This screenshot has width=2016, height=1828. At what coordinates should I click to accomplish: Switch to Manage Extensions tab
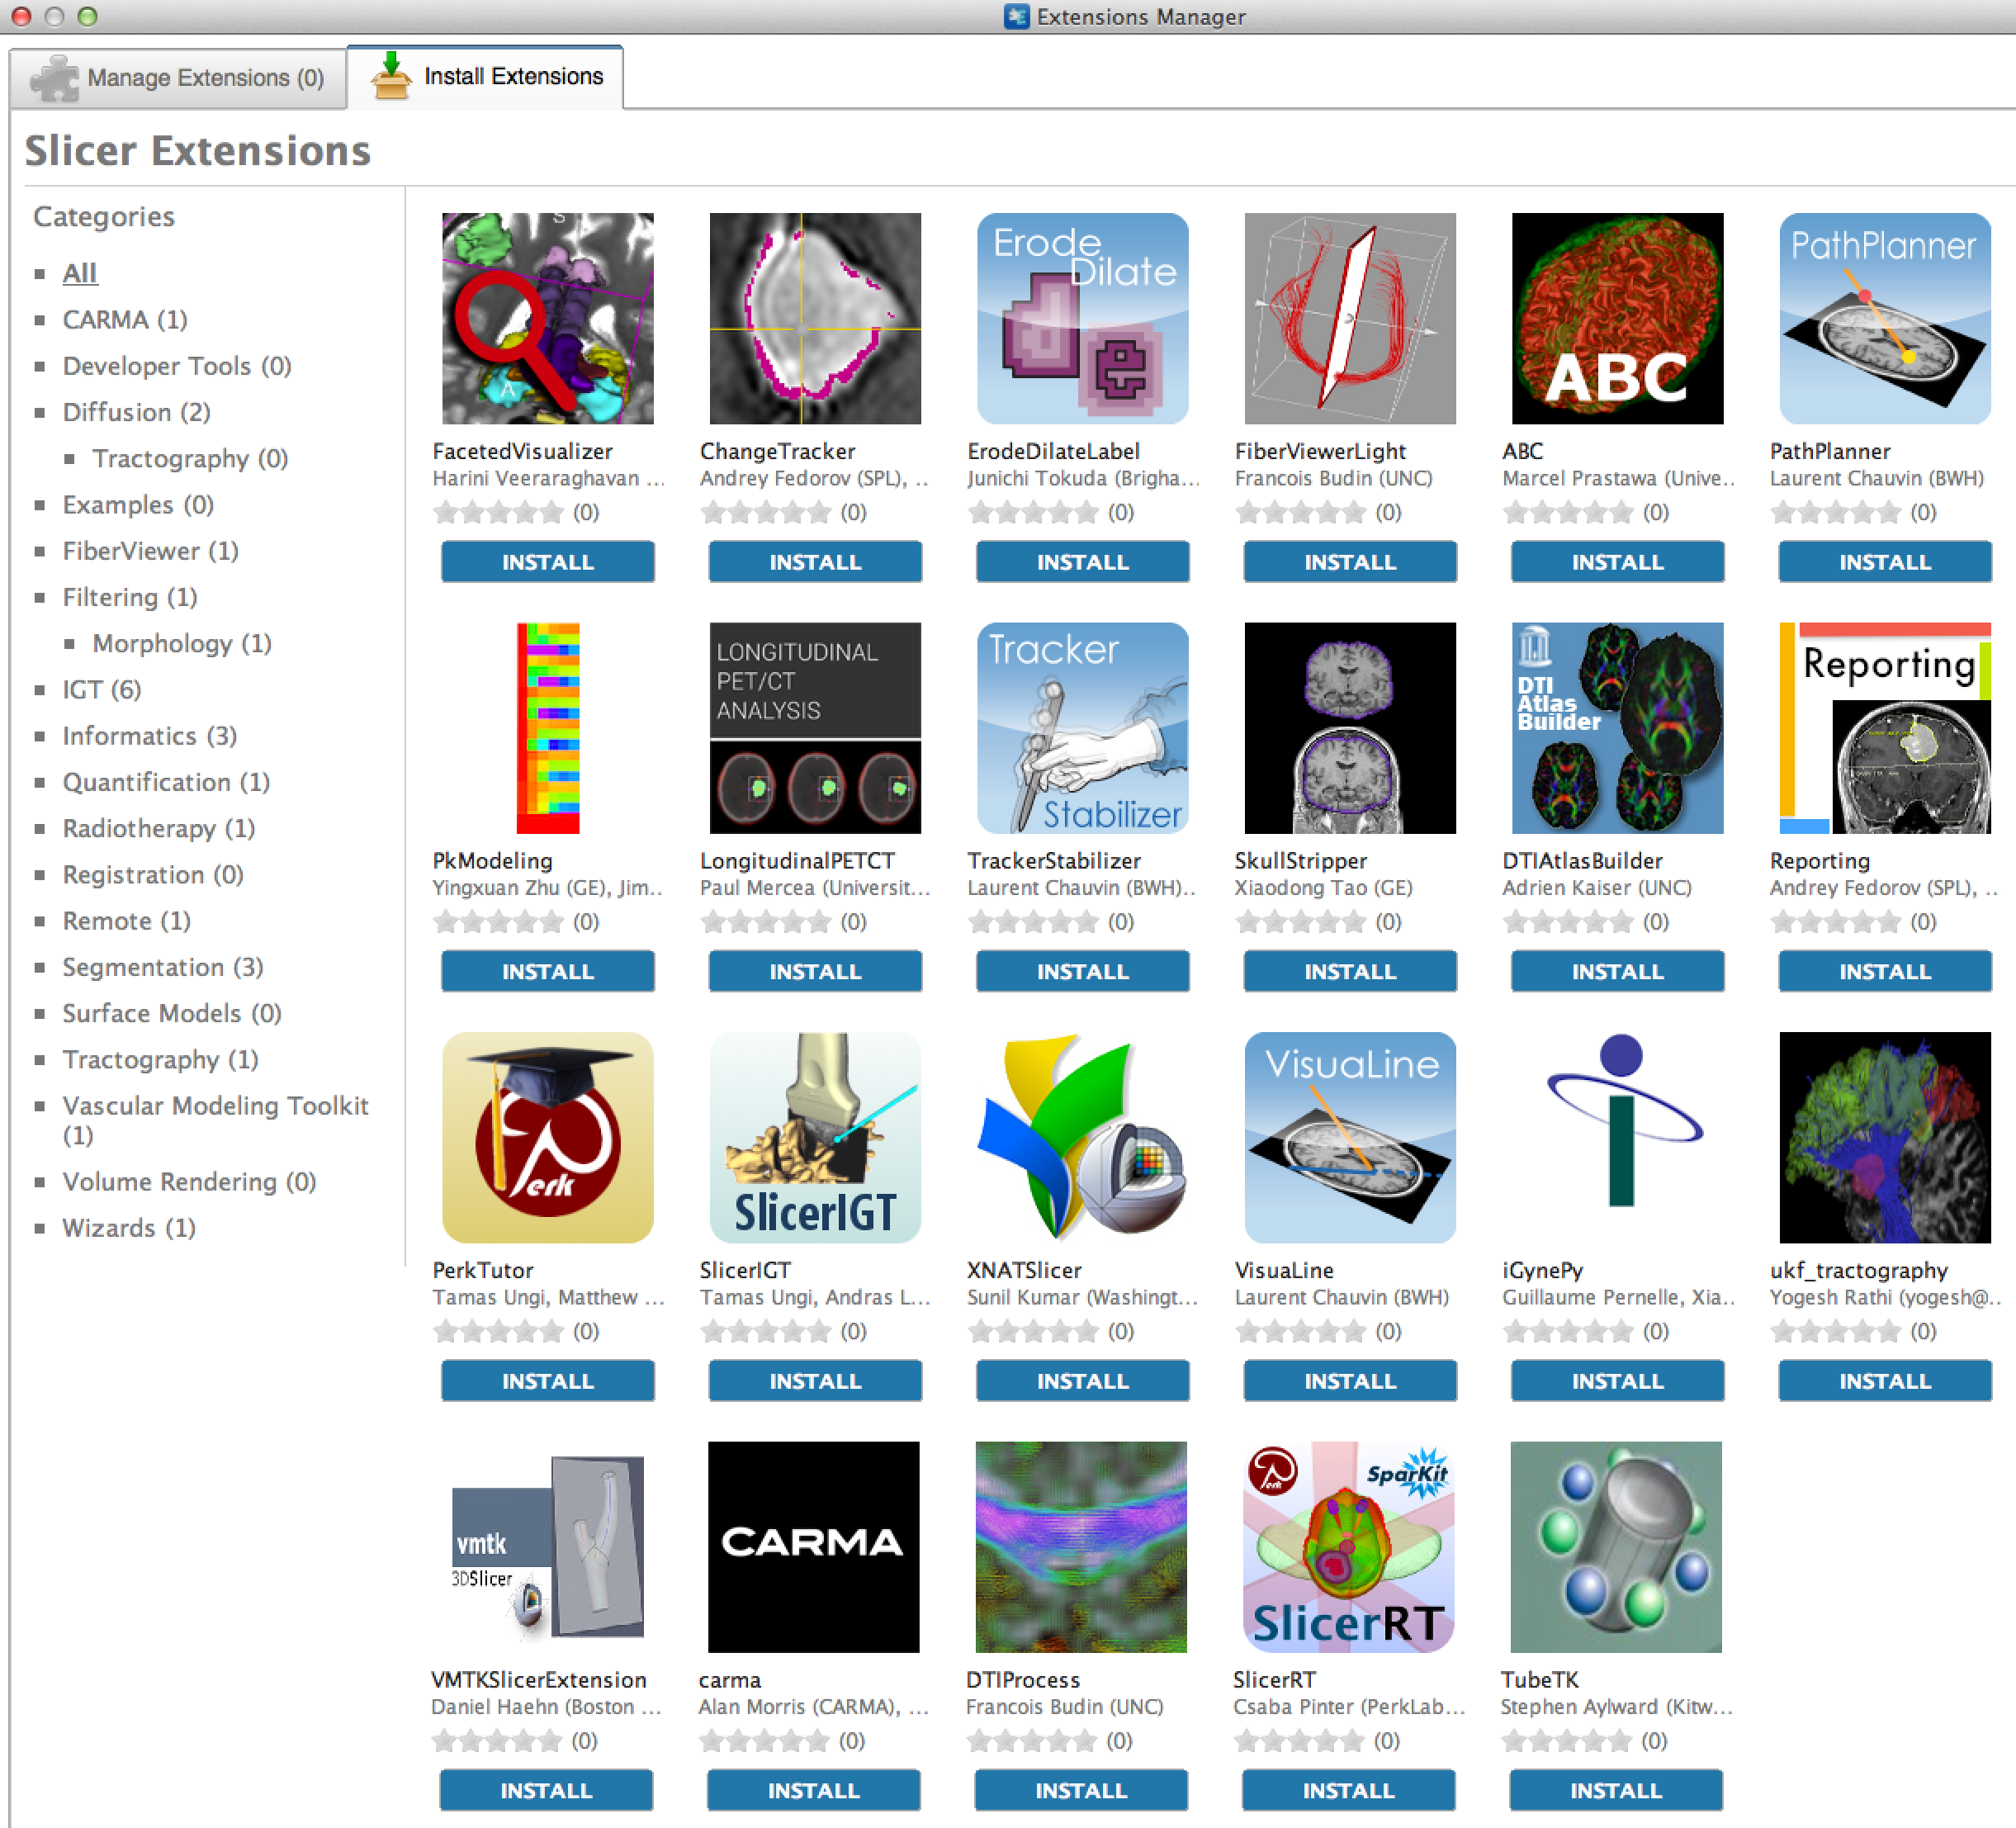coord(179,78)
